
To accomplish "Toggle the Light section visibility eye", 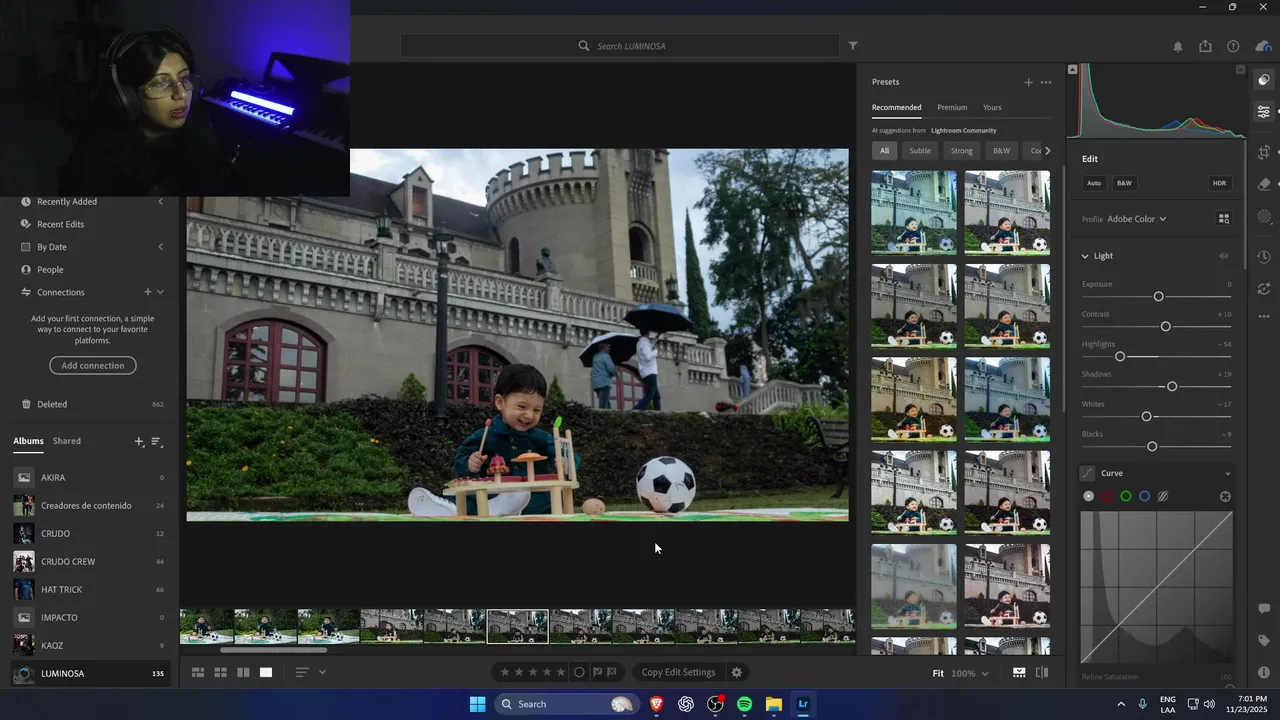I will pyautogui.click(x=1223, y=256).
